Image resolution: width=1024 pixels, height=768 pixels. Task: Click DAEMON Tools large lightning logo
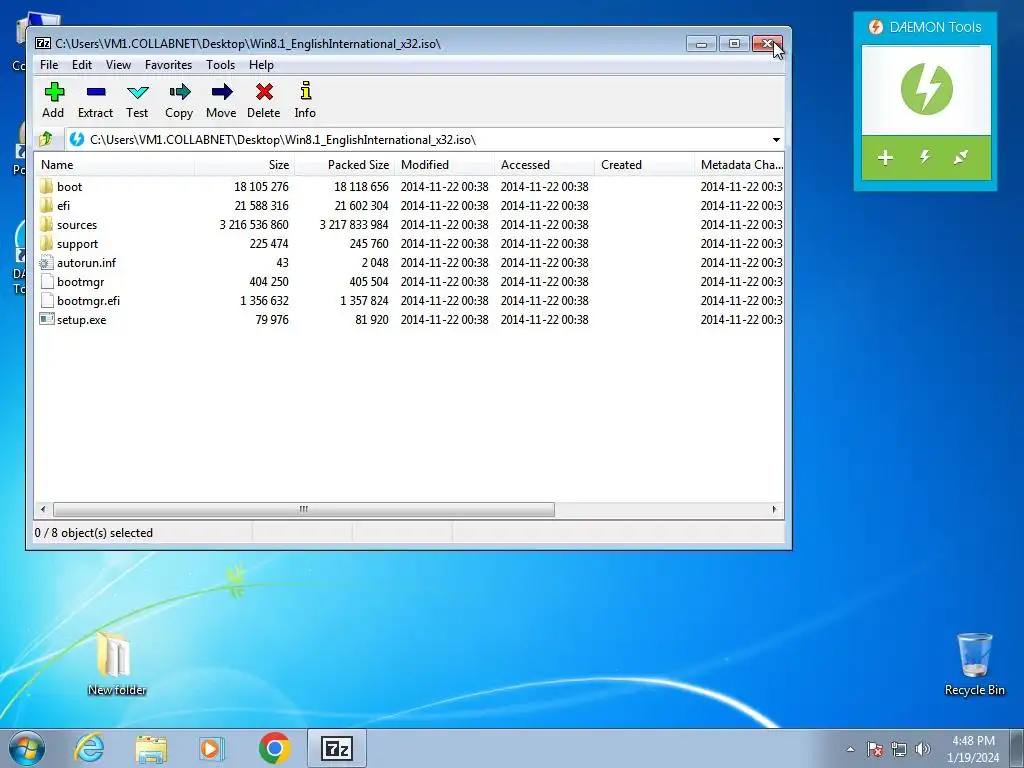(926, 89)
